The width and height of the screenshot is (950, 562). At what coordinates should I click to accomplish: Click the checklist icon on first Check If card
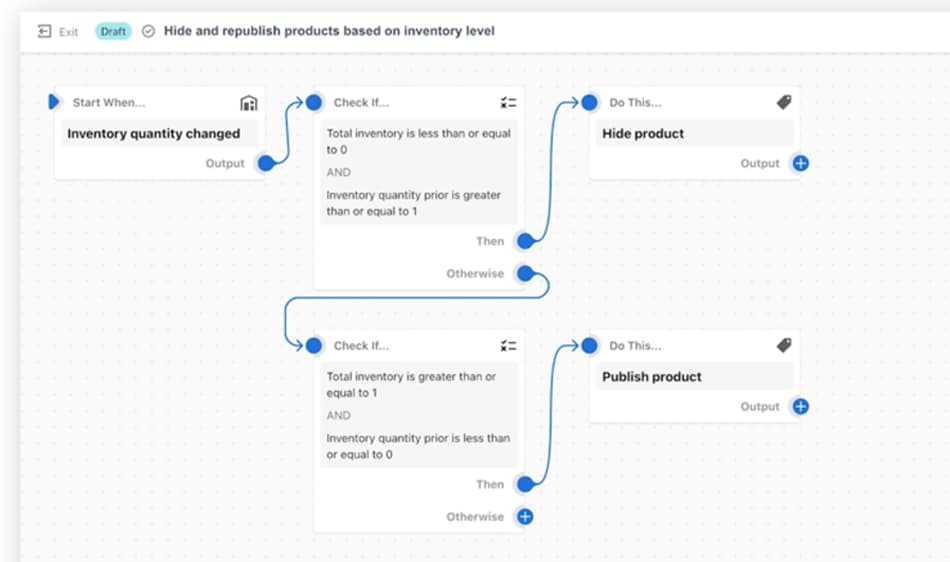pos(508,103)
